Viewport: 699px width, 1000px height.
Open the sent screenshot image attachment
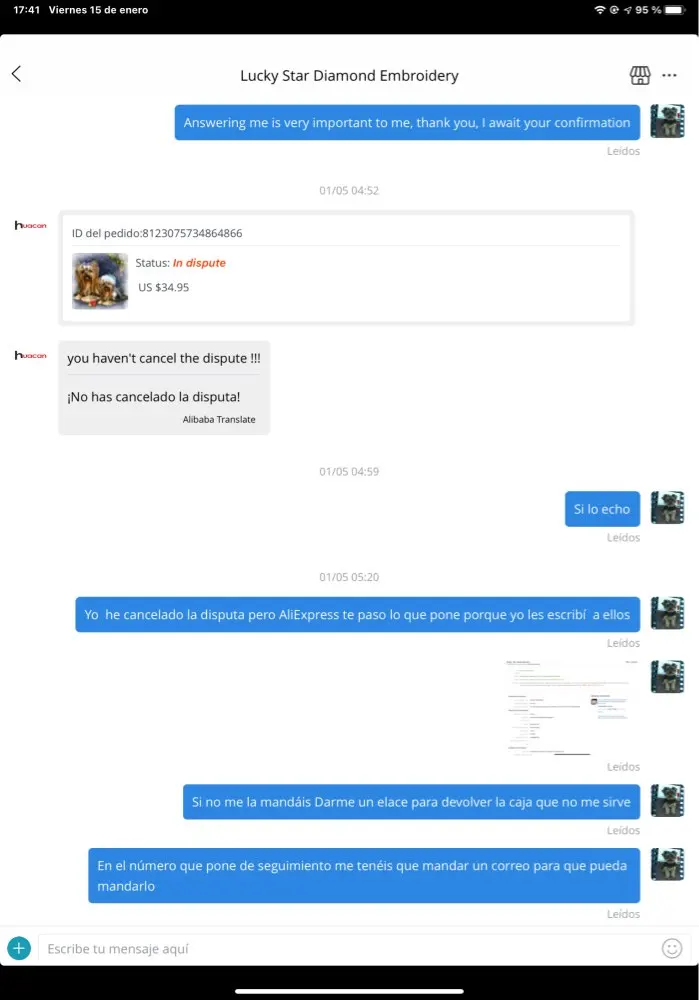tap(569, 708)
